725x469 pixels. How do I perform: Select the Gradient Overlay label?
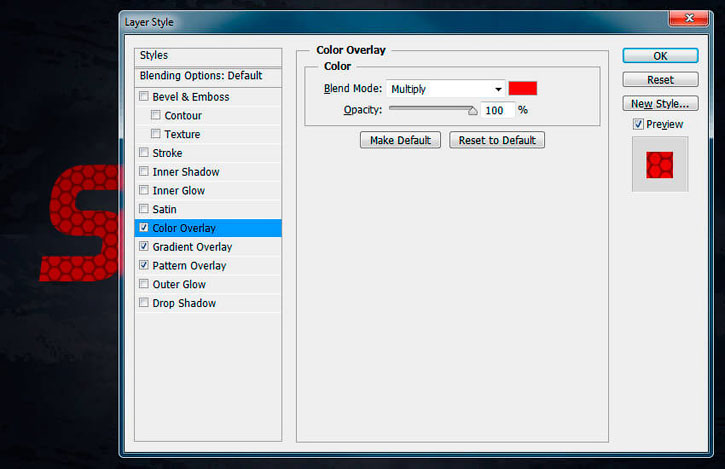coord(192,247)
